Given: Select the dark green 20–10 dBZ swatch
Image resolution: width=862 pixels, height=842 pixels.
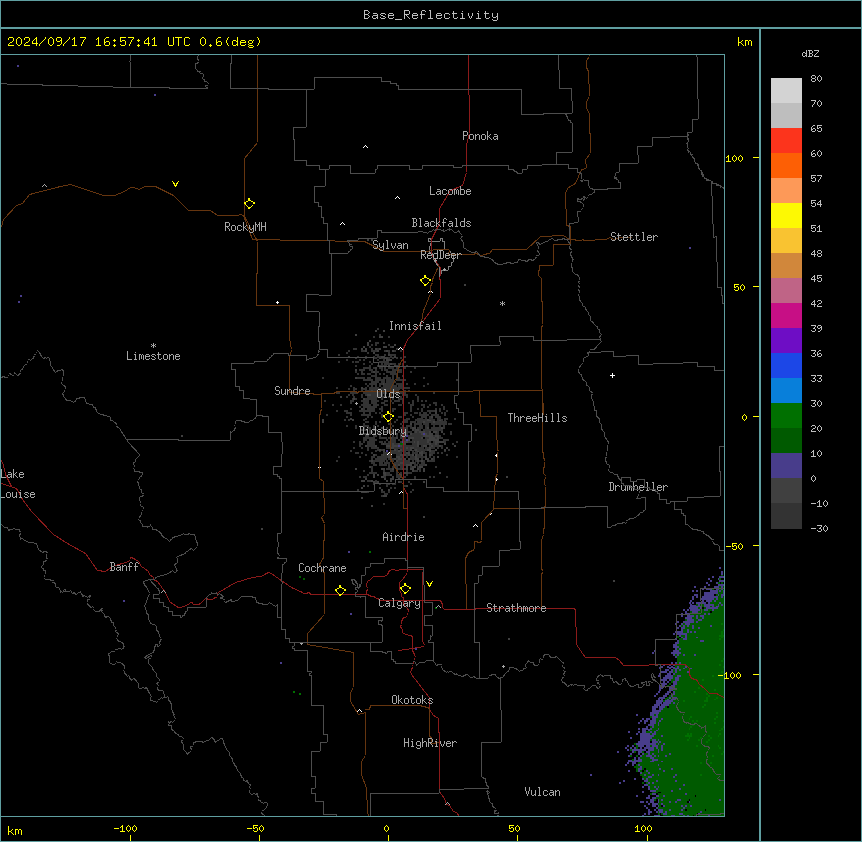Looking at the screenshot, I should pyautogui.click(x=786, y=441).
